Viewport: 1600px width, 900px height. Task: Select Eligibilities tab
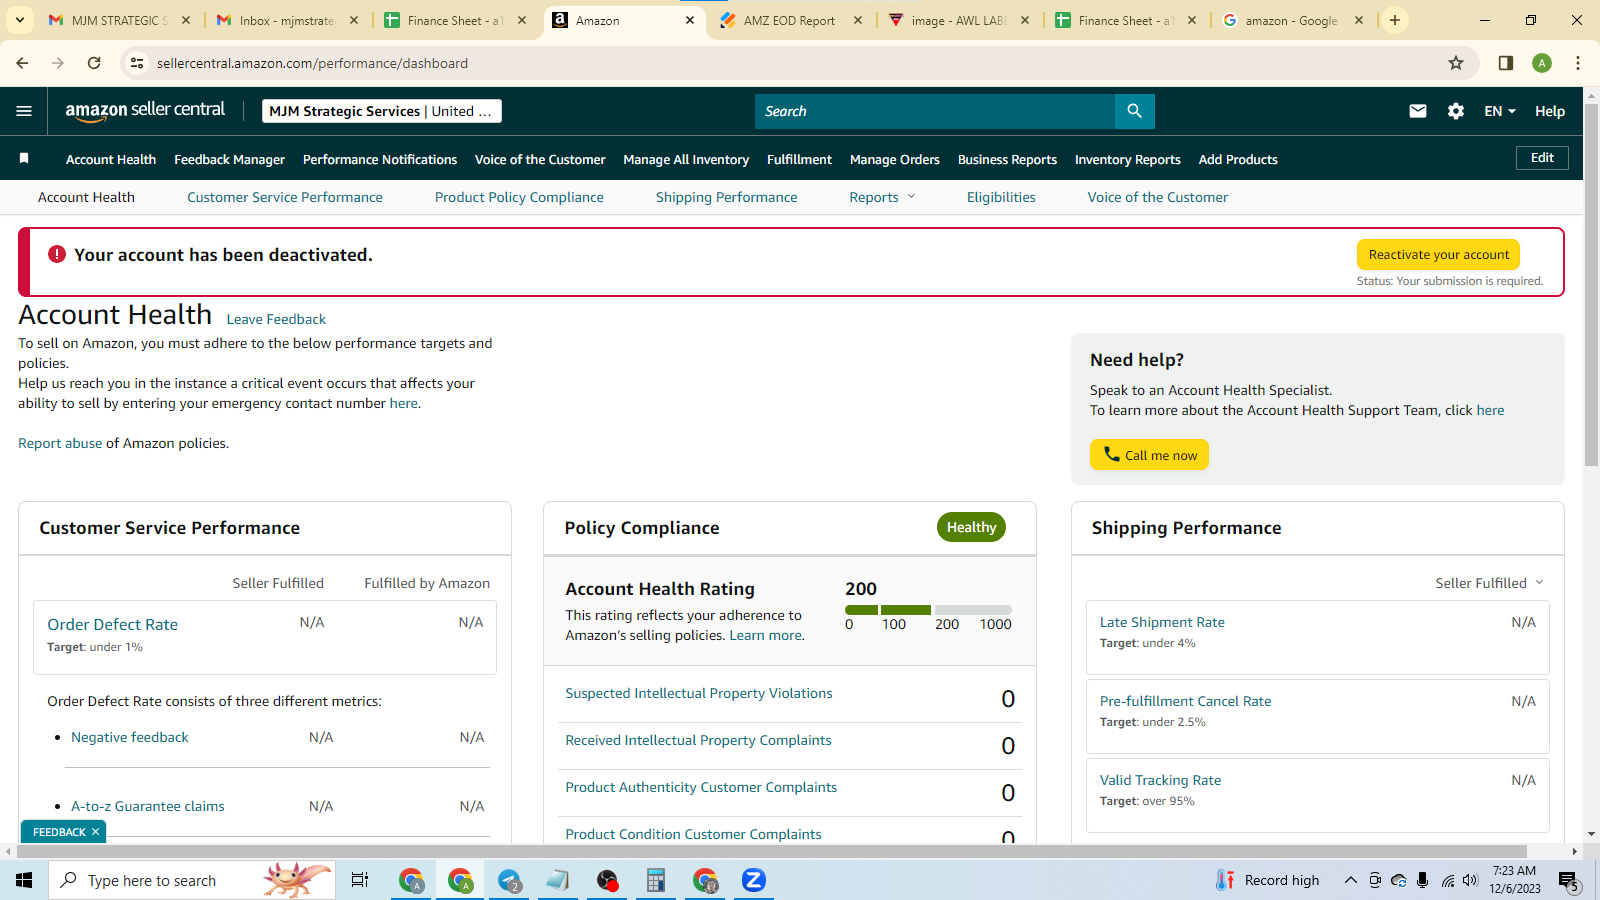(x=1001, y=197)
